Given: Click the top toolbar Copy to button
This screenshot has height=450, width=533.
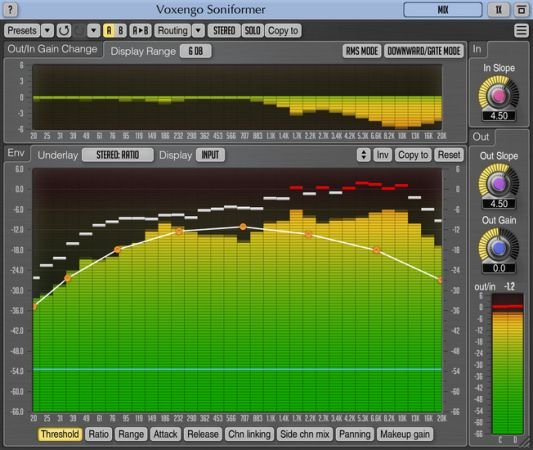Looking at the screenshot, I should pos(283,31).
